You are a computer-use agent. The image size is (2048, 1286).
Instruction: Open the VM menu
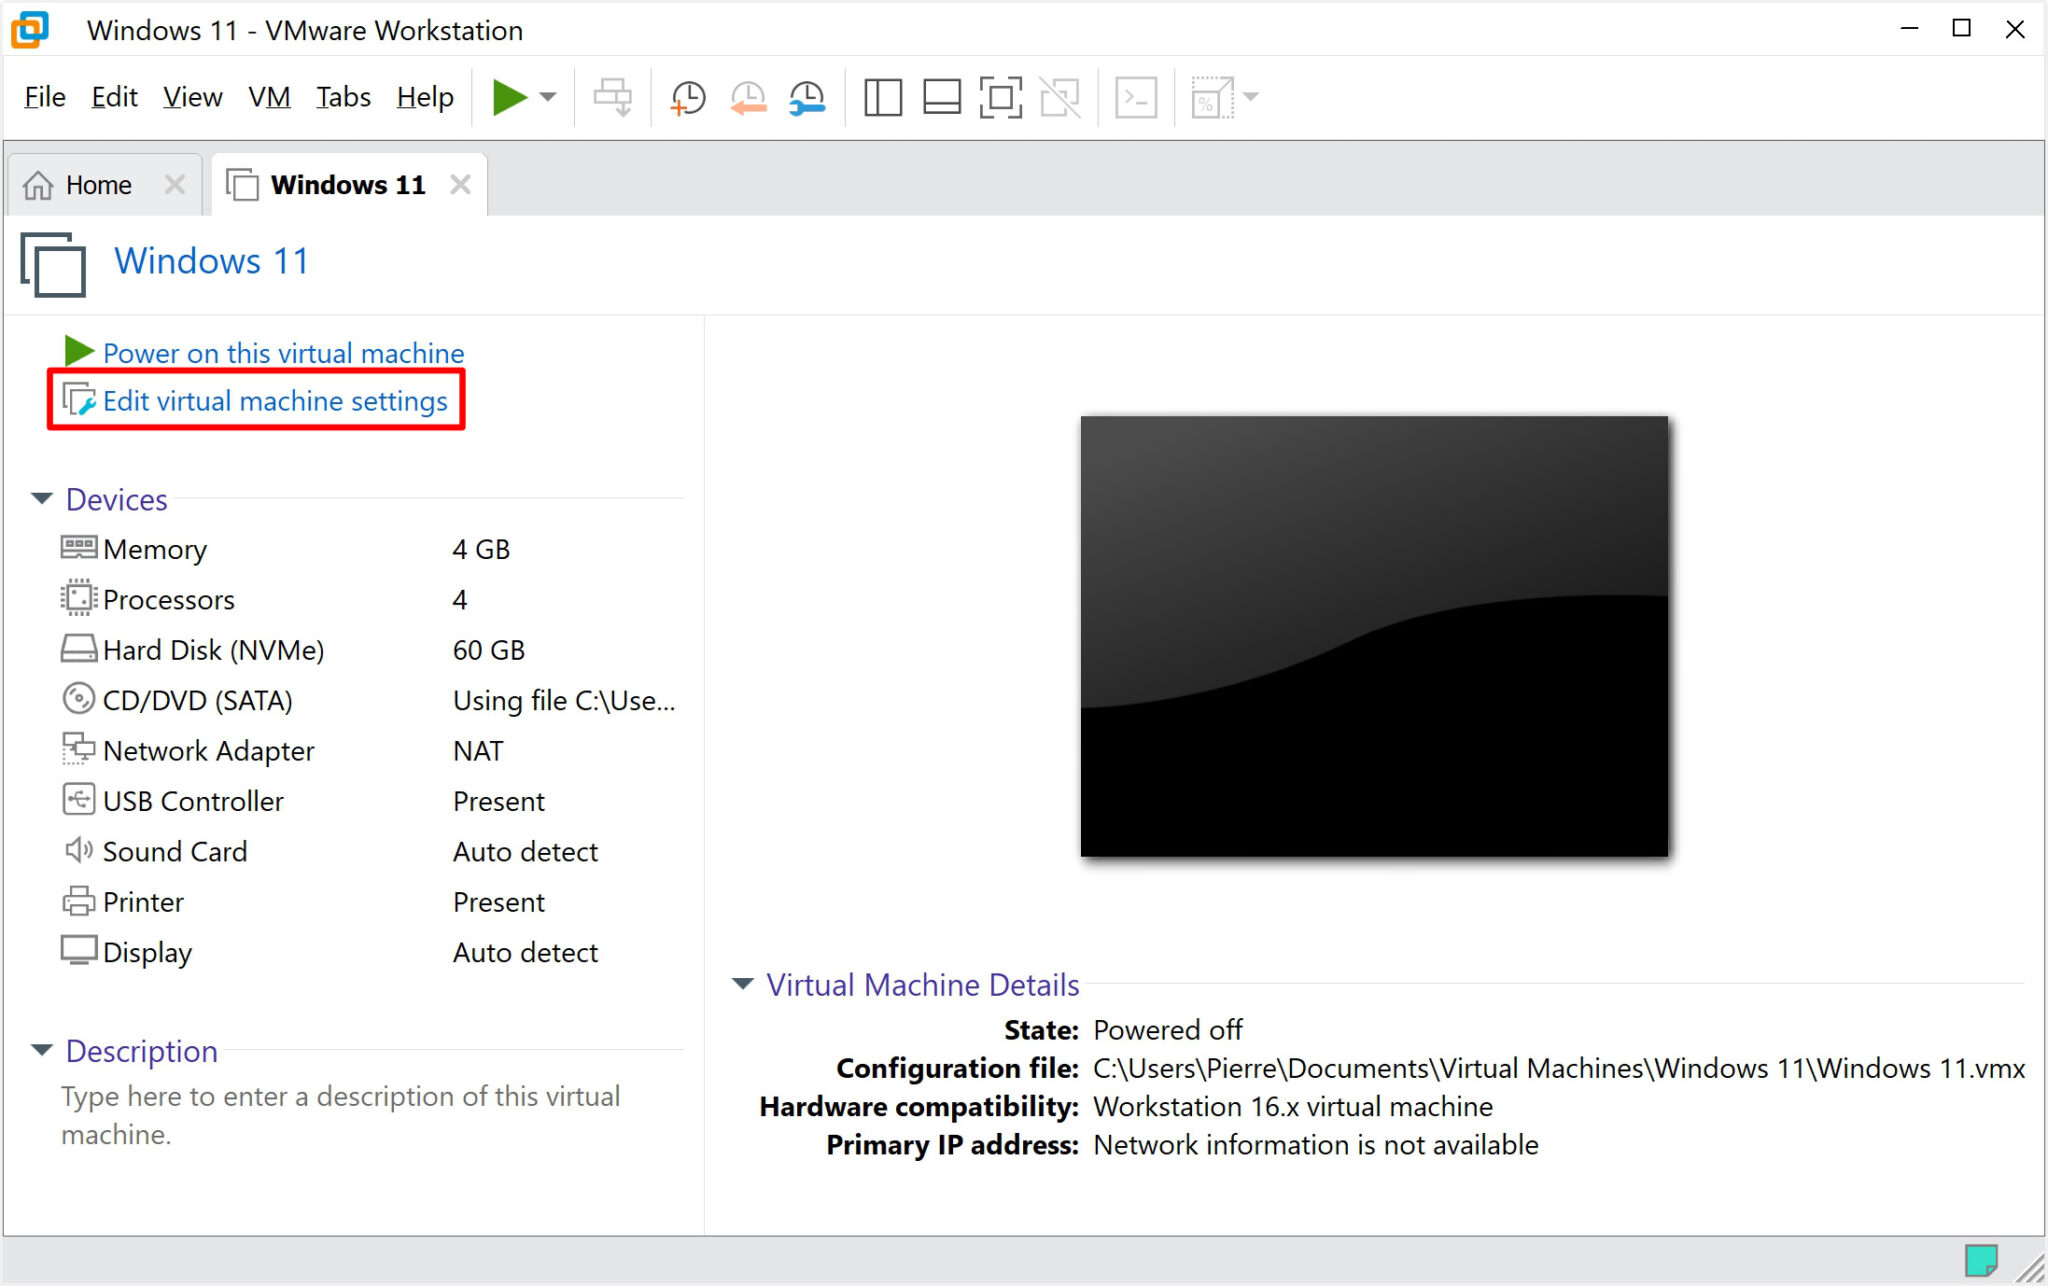pos(268,96)
